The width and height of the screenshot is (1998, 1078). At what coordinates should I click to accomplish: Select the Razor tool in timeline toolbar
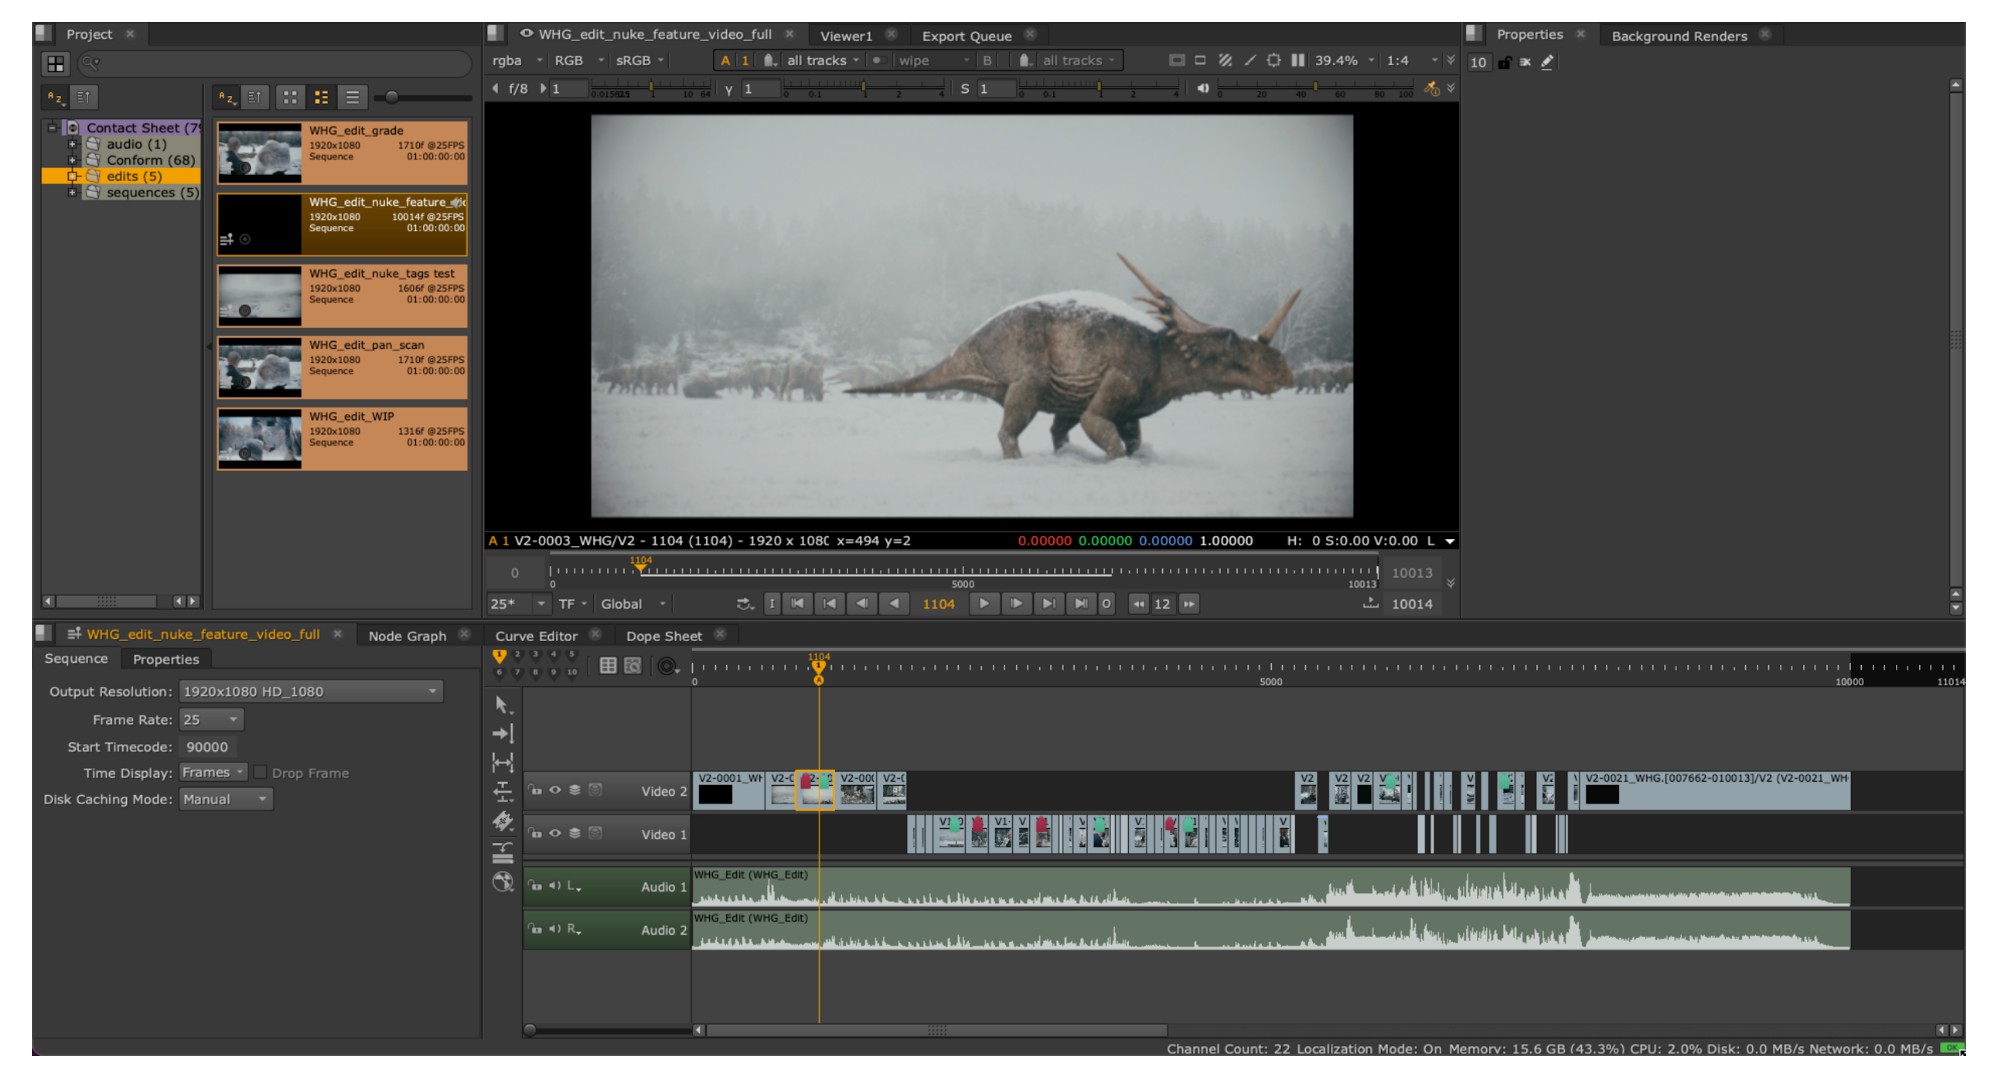[x=502, y=822]
